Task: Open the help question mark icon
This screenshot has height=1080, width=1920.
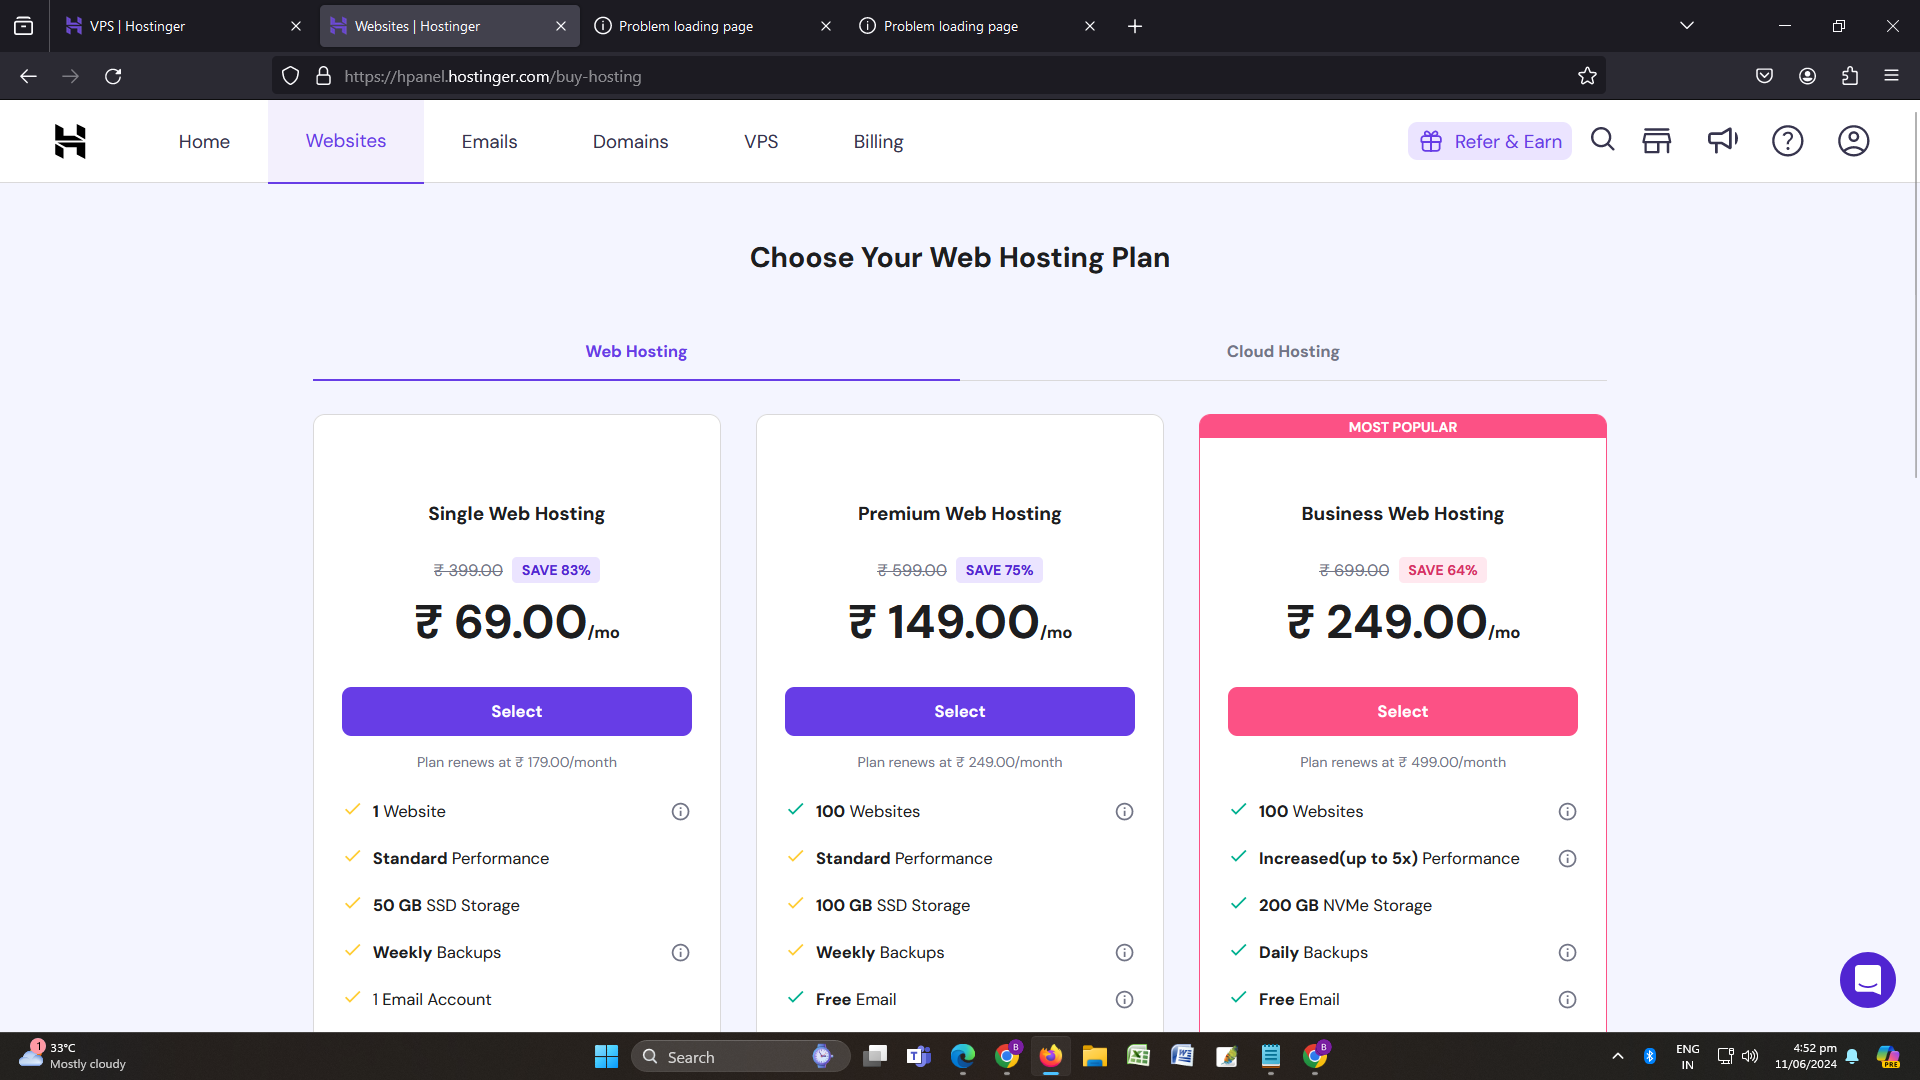Action: (1787, 141)
